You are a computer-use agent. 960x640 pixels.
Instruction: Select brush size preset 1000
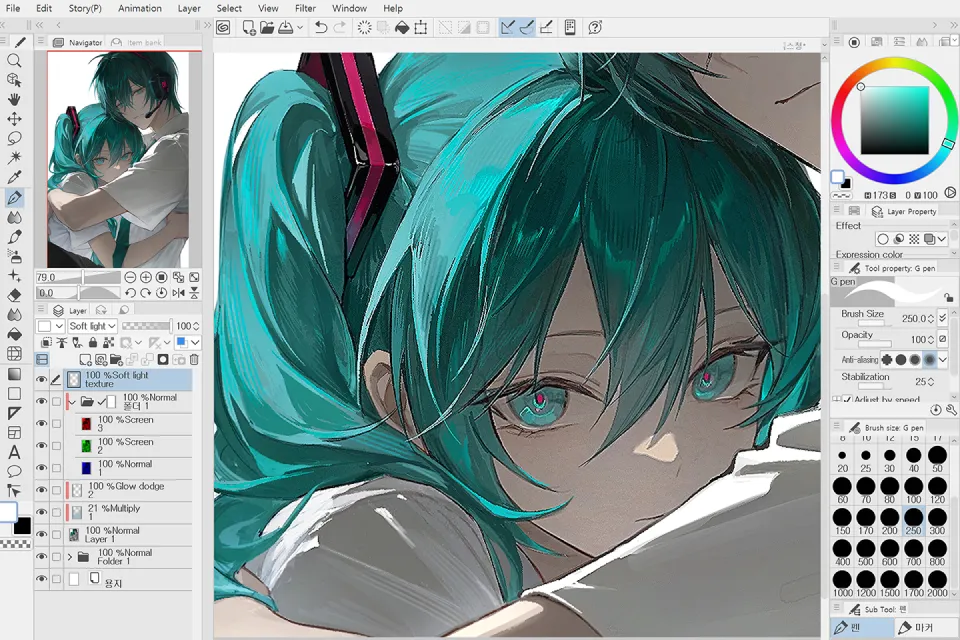842,583
